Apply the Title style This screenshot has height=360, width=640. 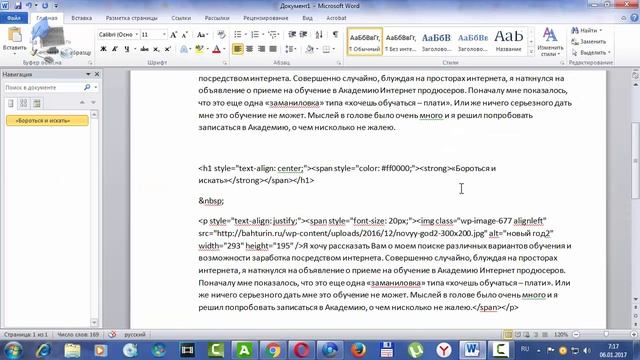pyautogui.click(x=508, y=42)
